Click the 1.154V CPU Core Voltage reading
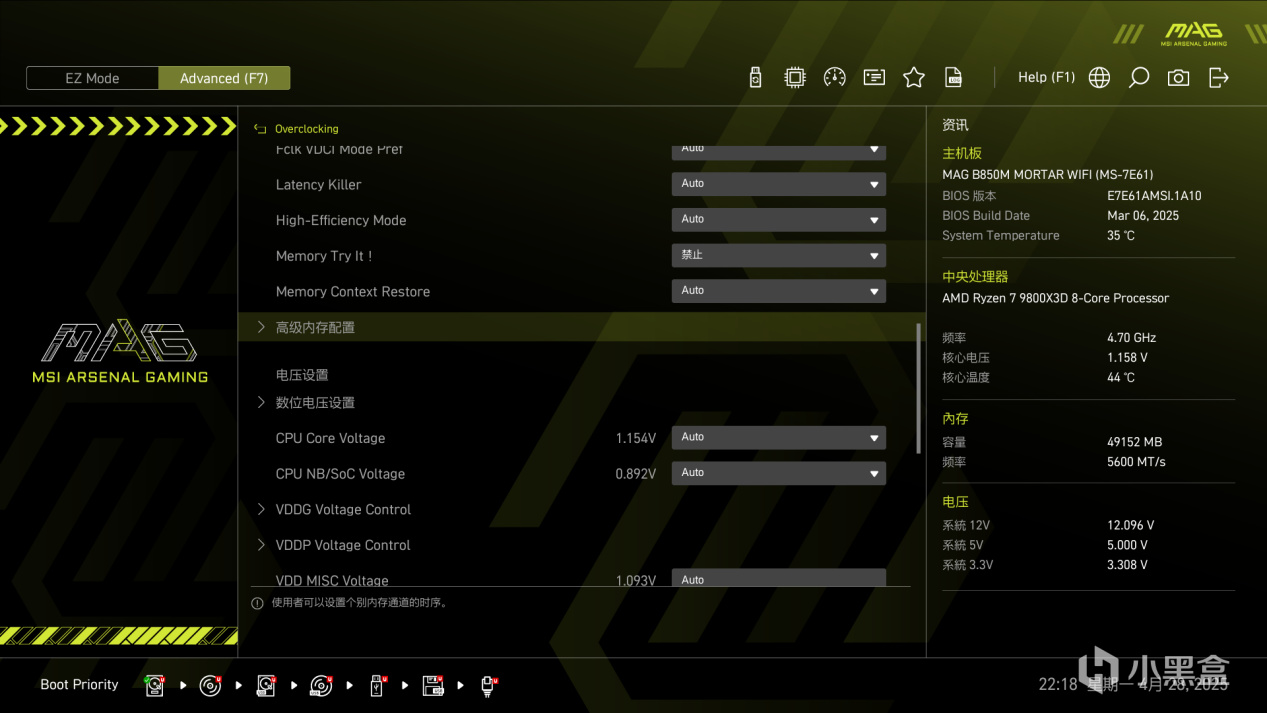 click(636, 438)
